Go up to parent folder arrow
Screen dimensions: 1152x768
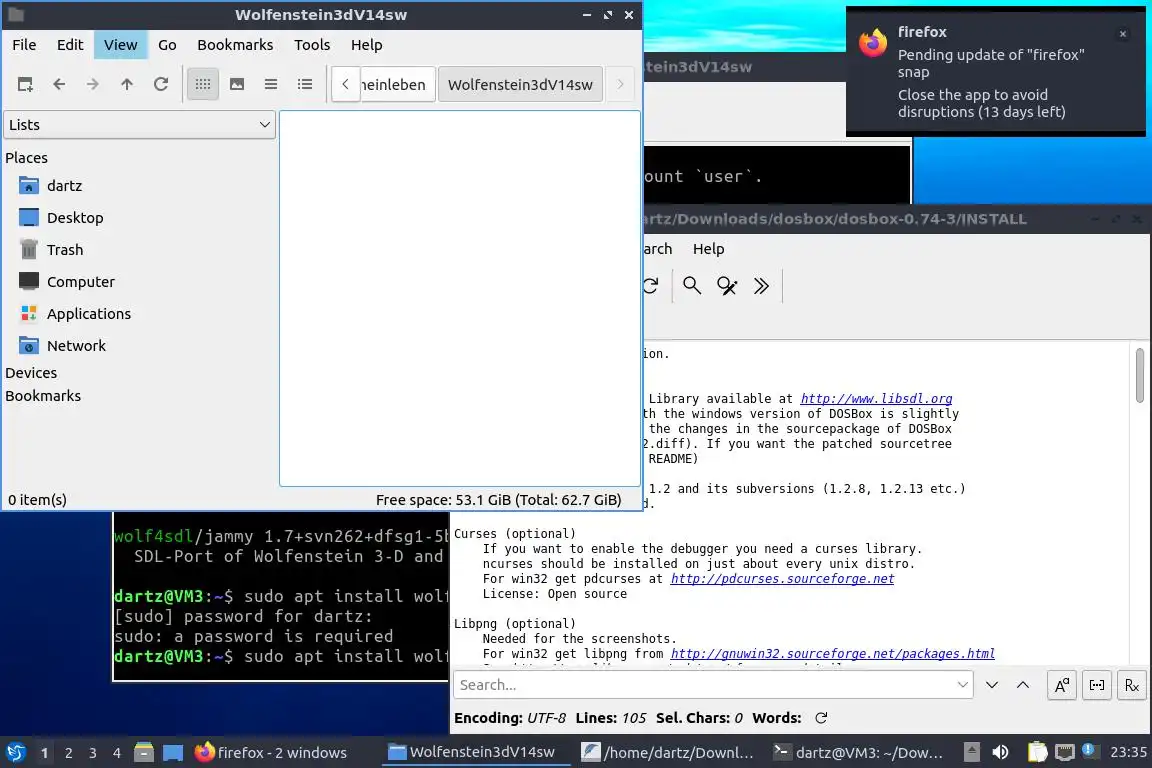[127, 85]
